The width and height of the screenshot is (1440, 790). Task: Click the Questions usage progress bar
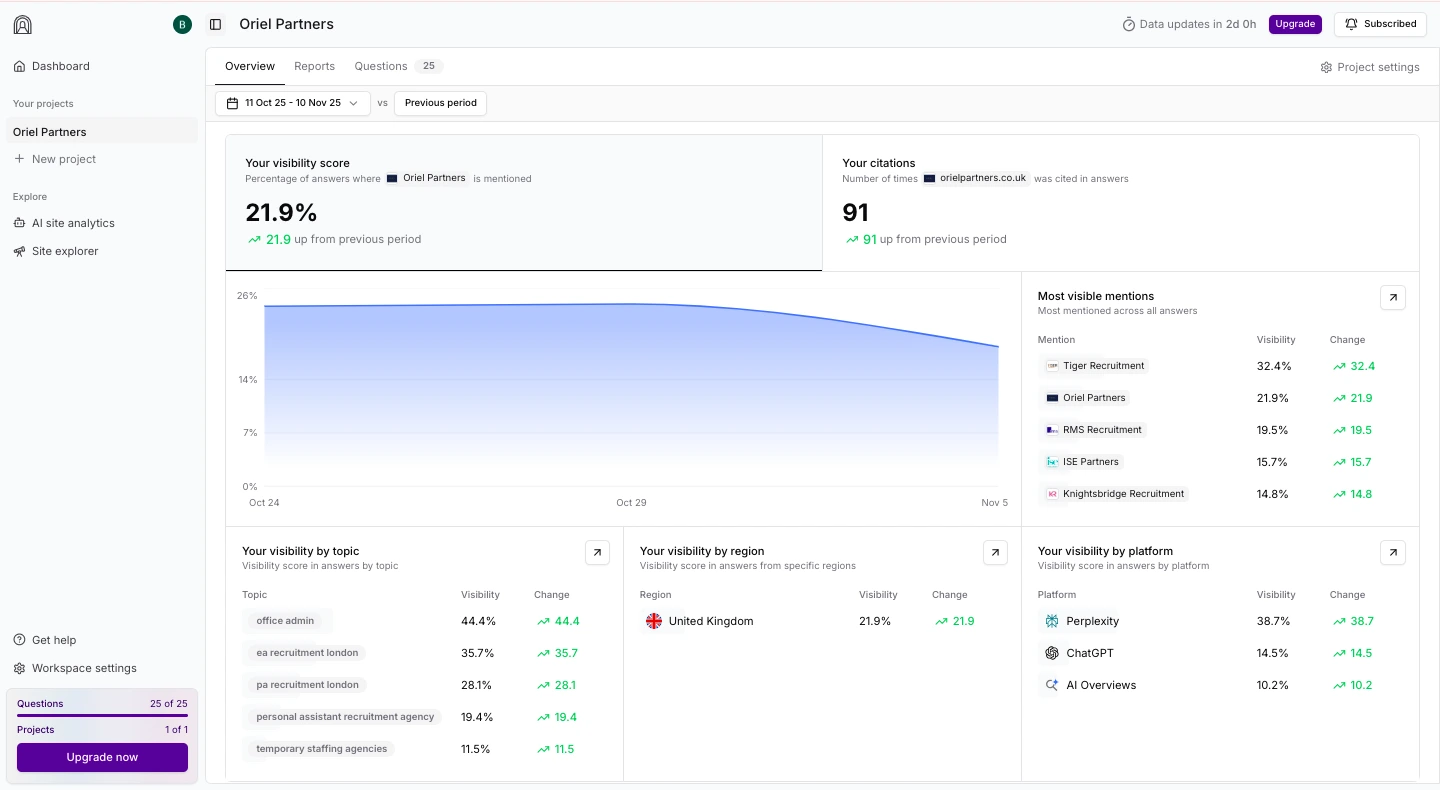(x=102, y=715)
